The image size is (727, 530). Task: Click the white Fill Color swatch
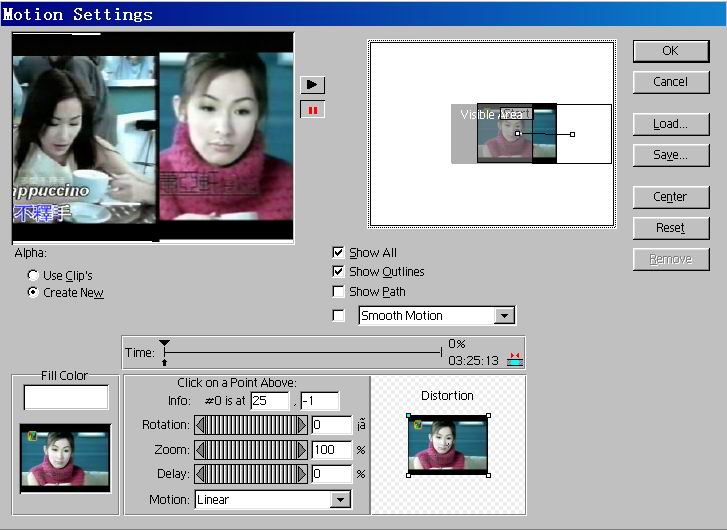point(66,398)
